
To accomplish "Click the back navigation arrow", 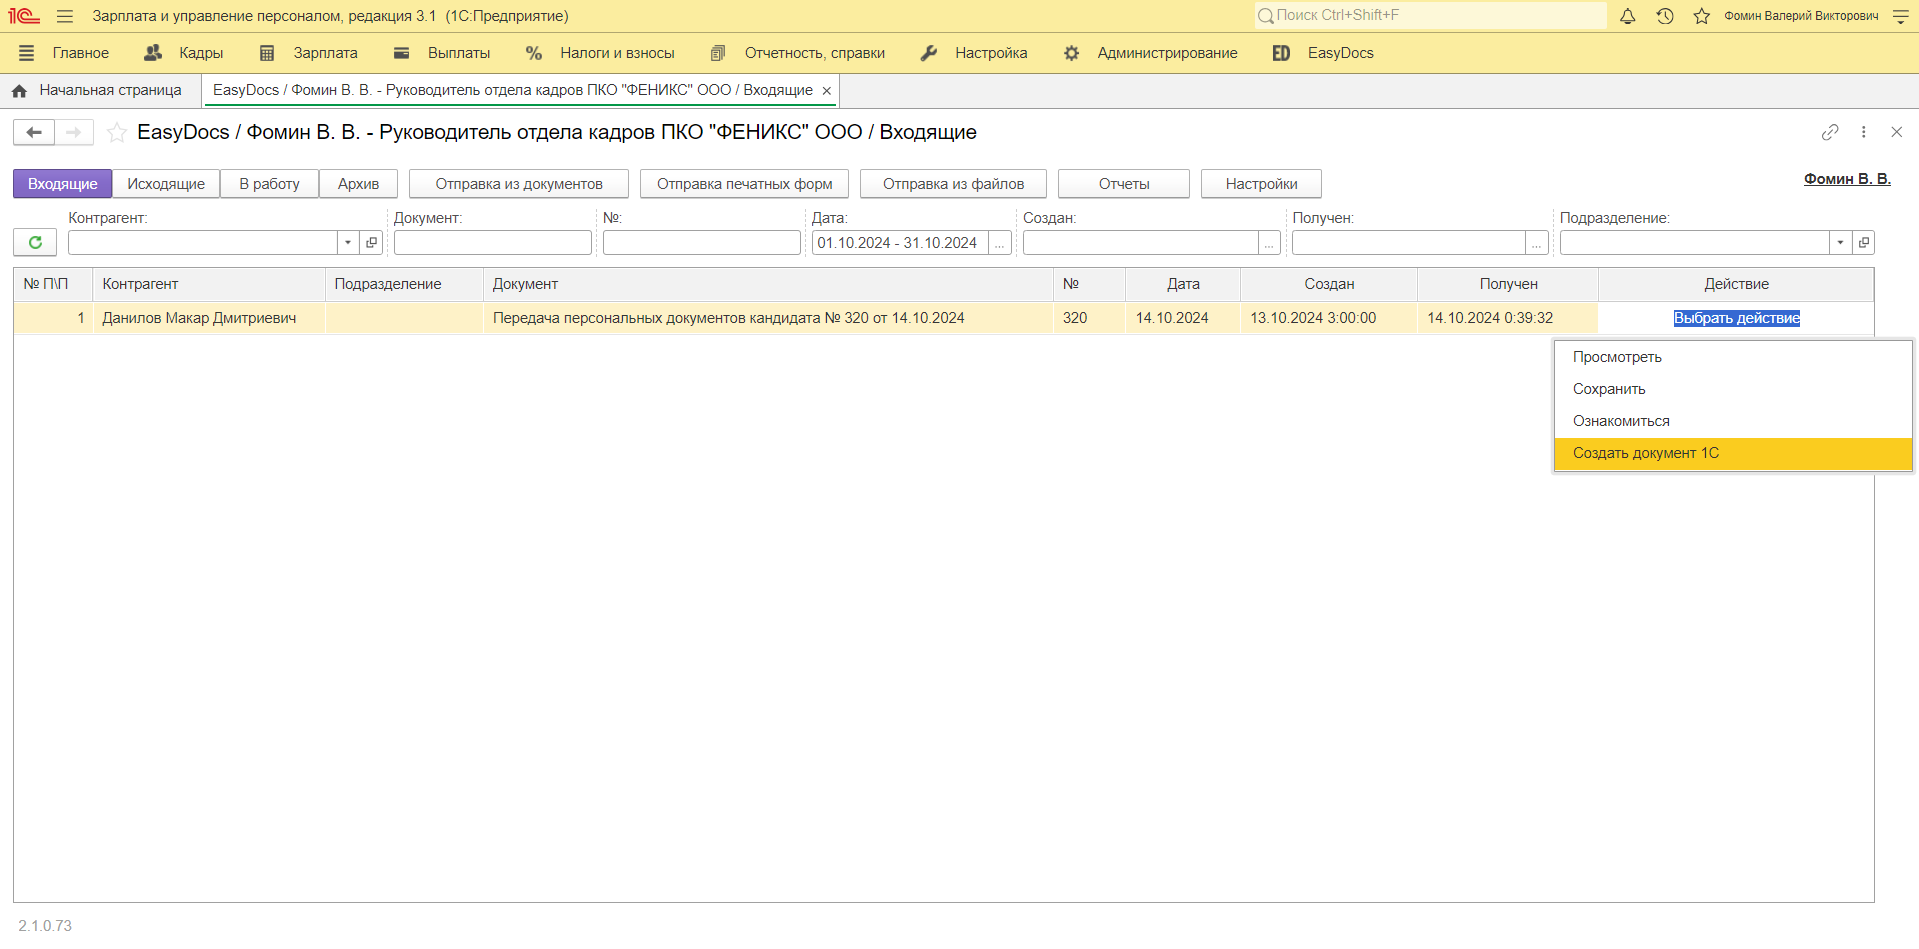I will [34, 132].
